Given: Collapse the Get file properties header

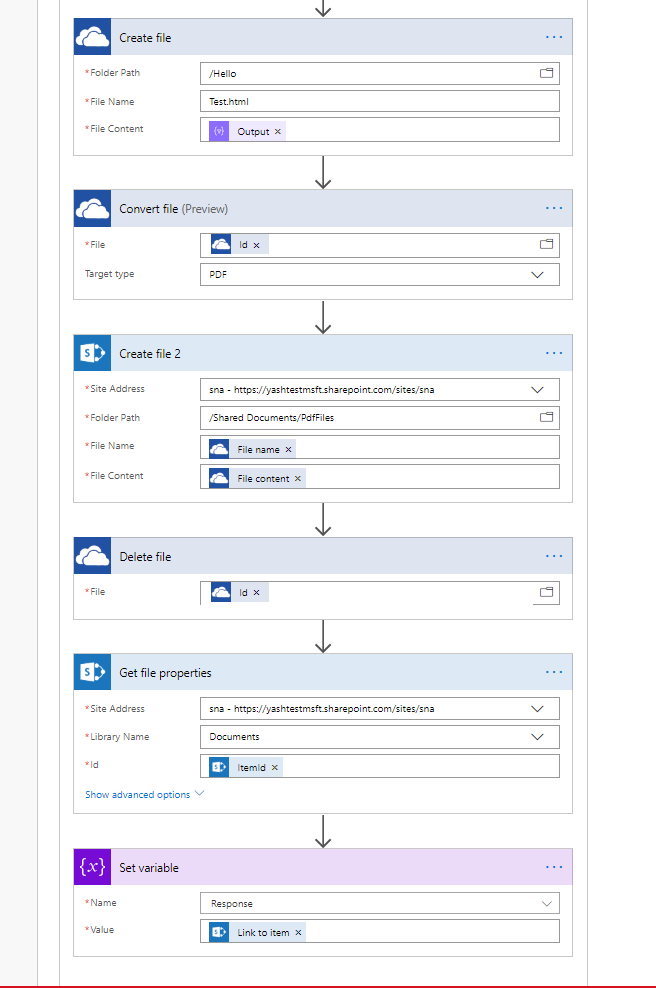Looking at the screenshot, I should pyautogui.click(x=323, y=672).
